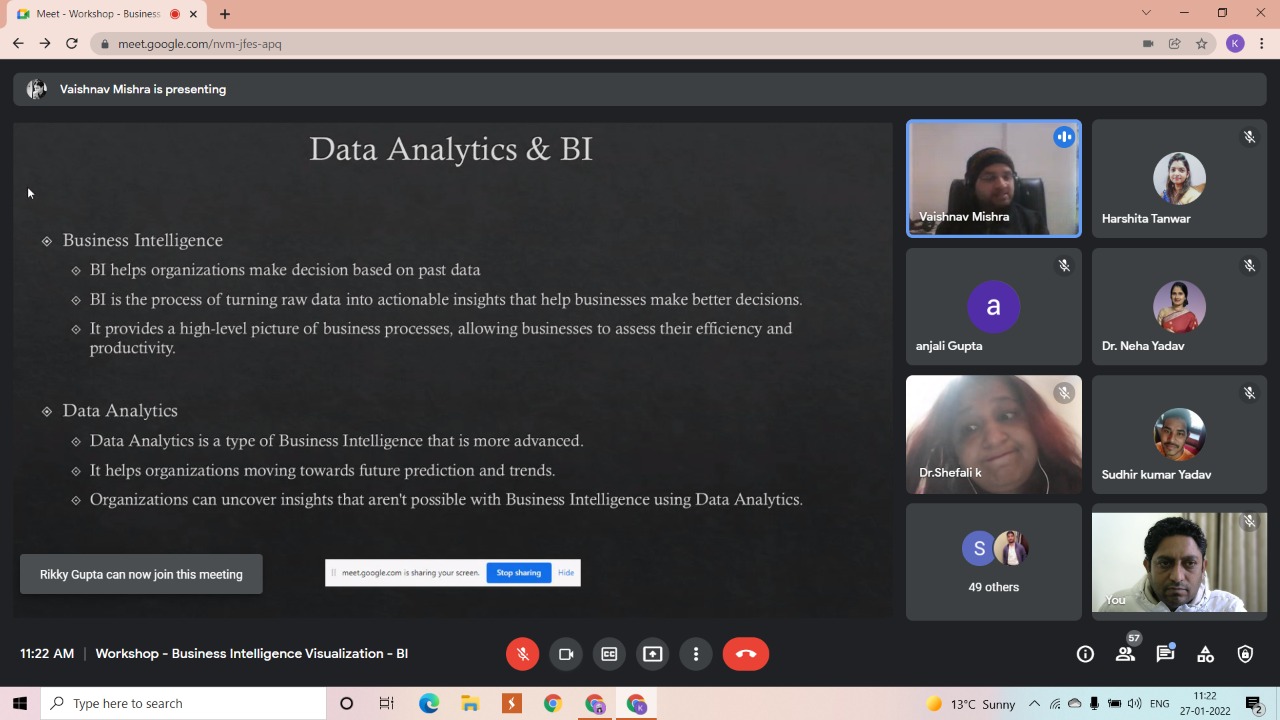Bookmark this page with star icon

coord(1202,44)
